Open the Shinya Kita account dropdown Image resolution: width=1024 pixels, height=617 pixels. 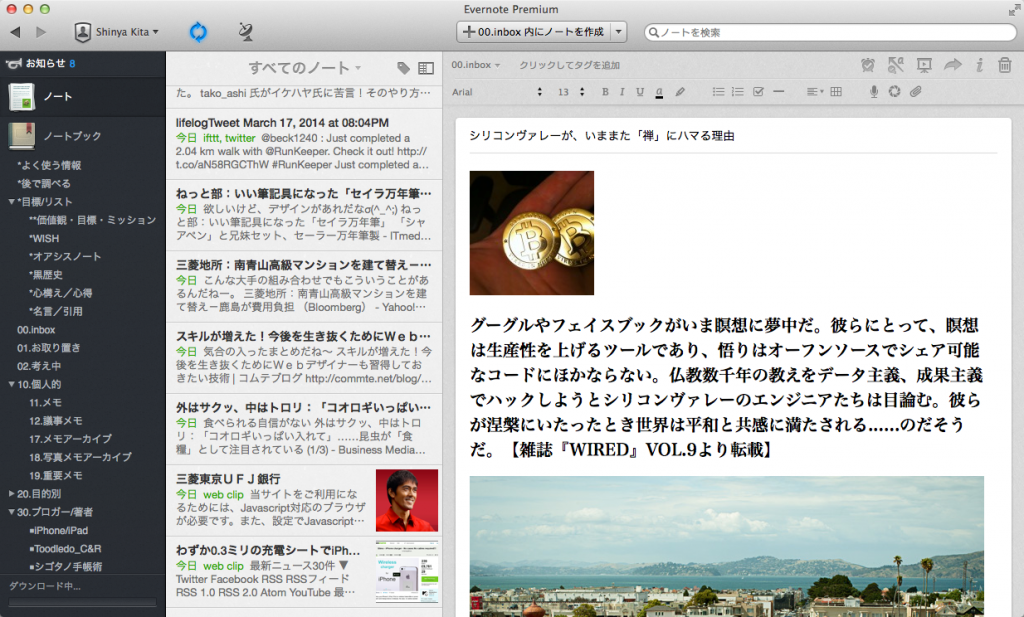(117, 32)
